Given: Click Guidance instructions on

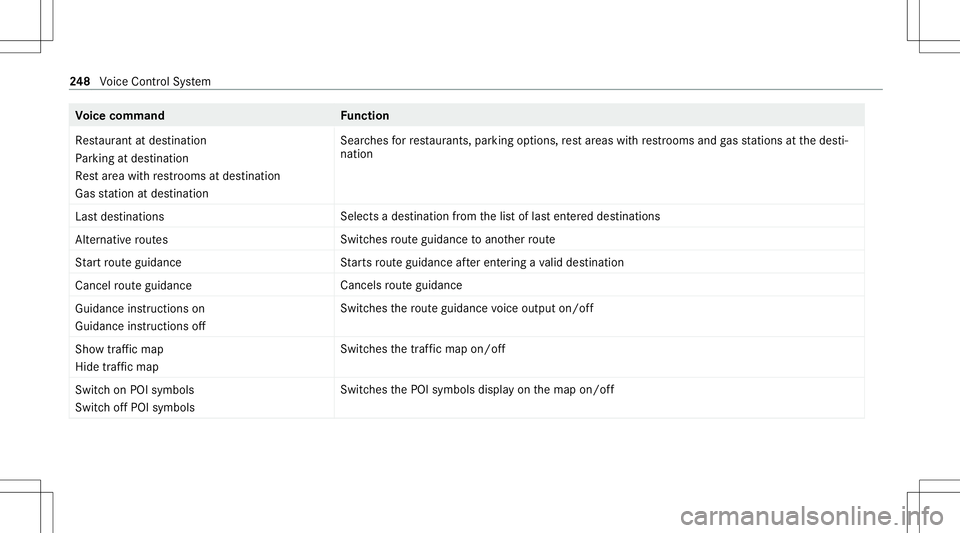Looking at the screenshot, I should tap(140, 309).
